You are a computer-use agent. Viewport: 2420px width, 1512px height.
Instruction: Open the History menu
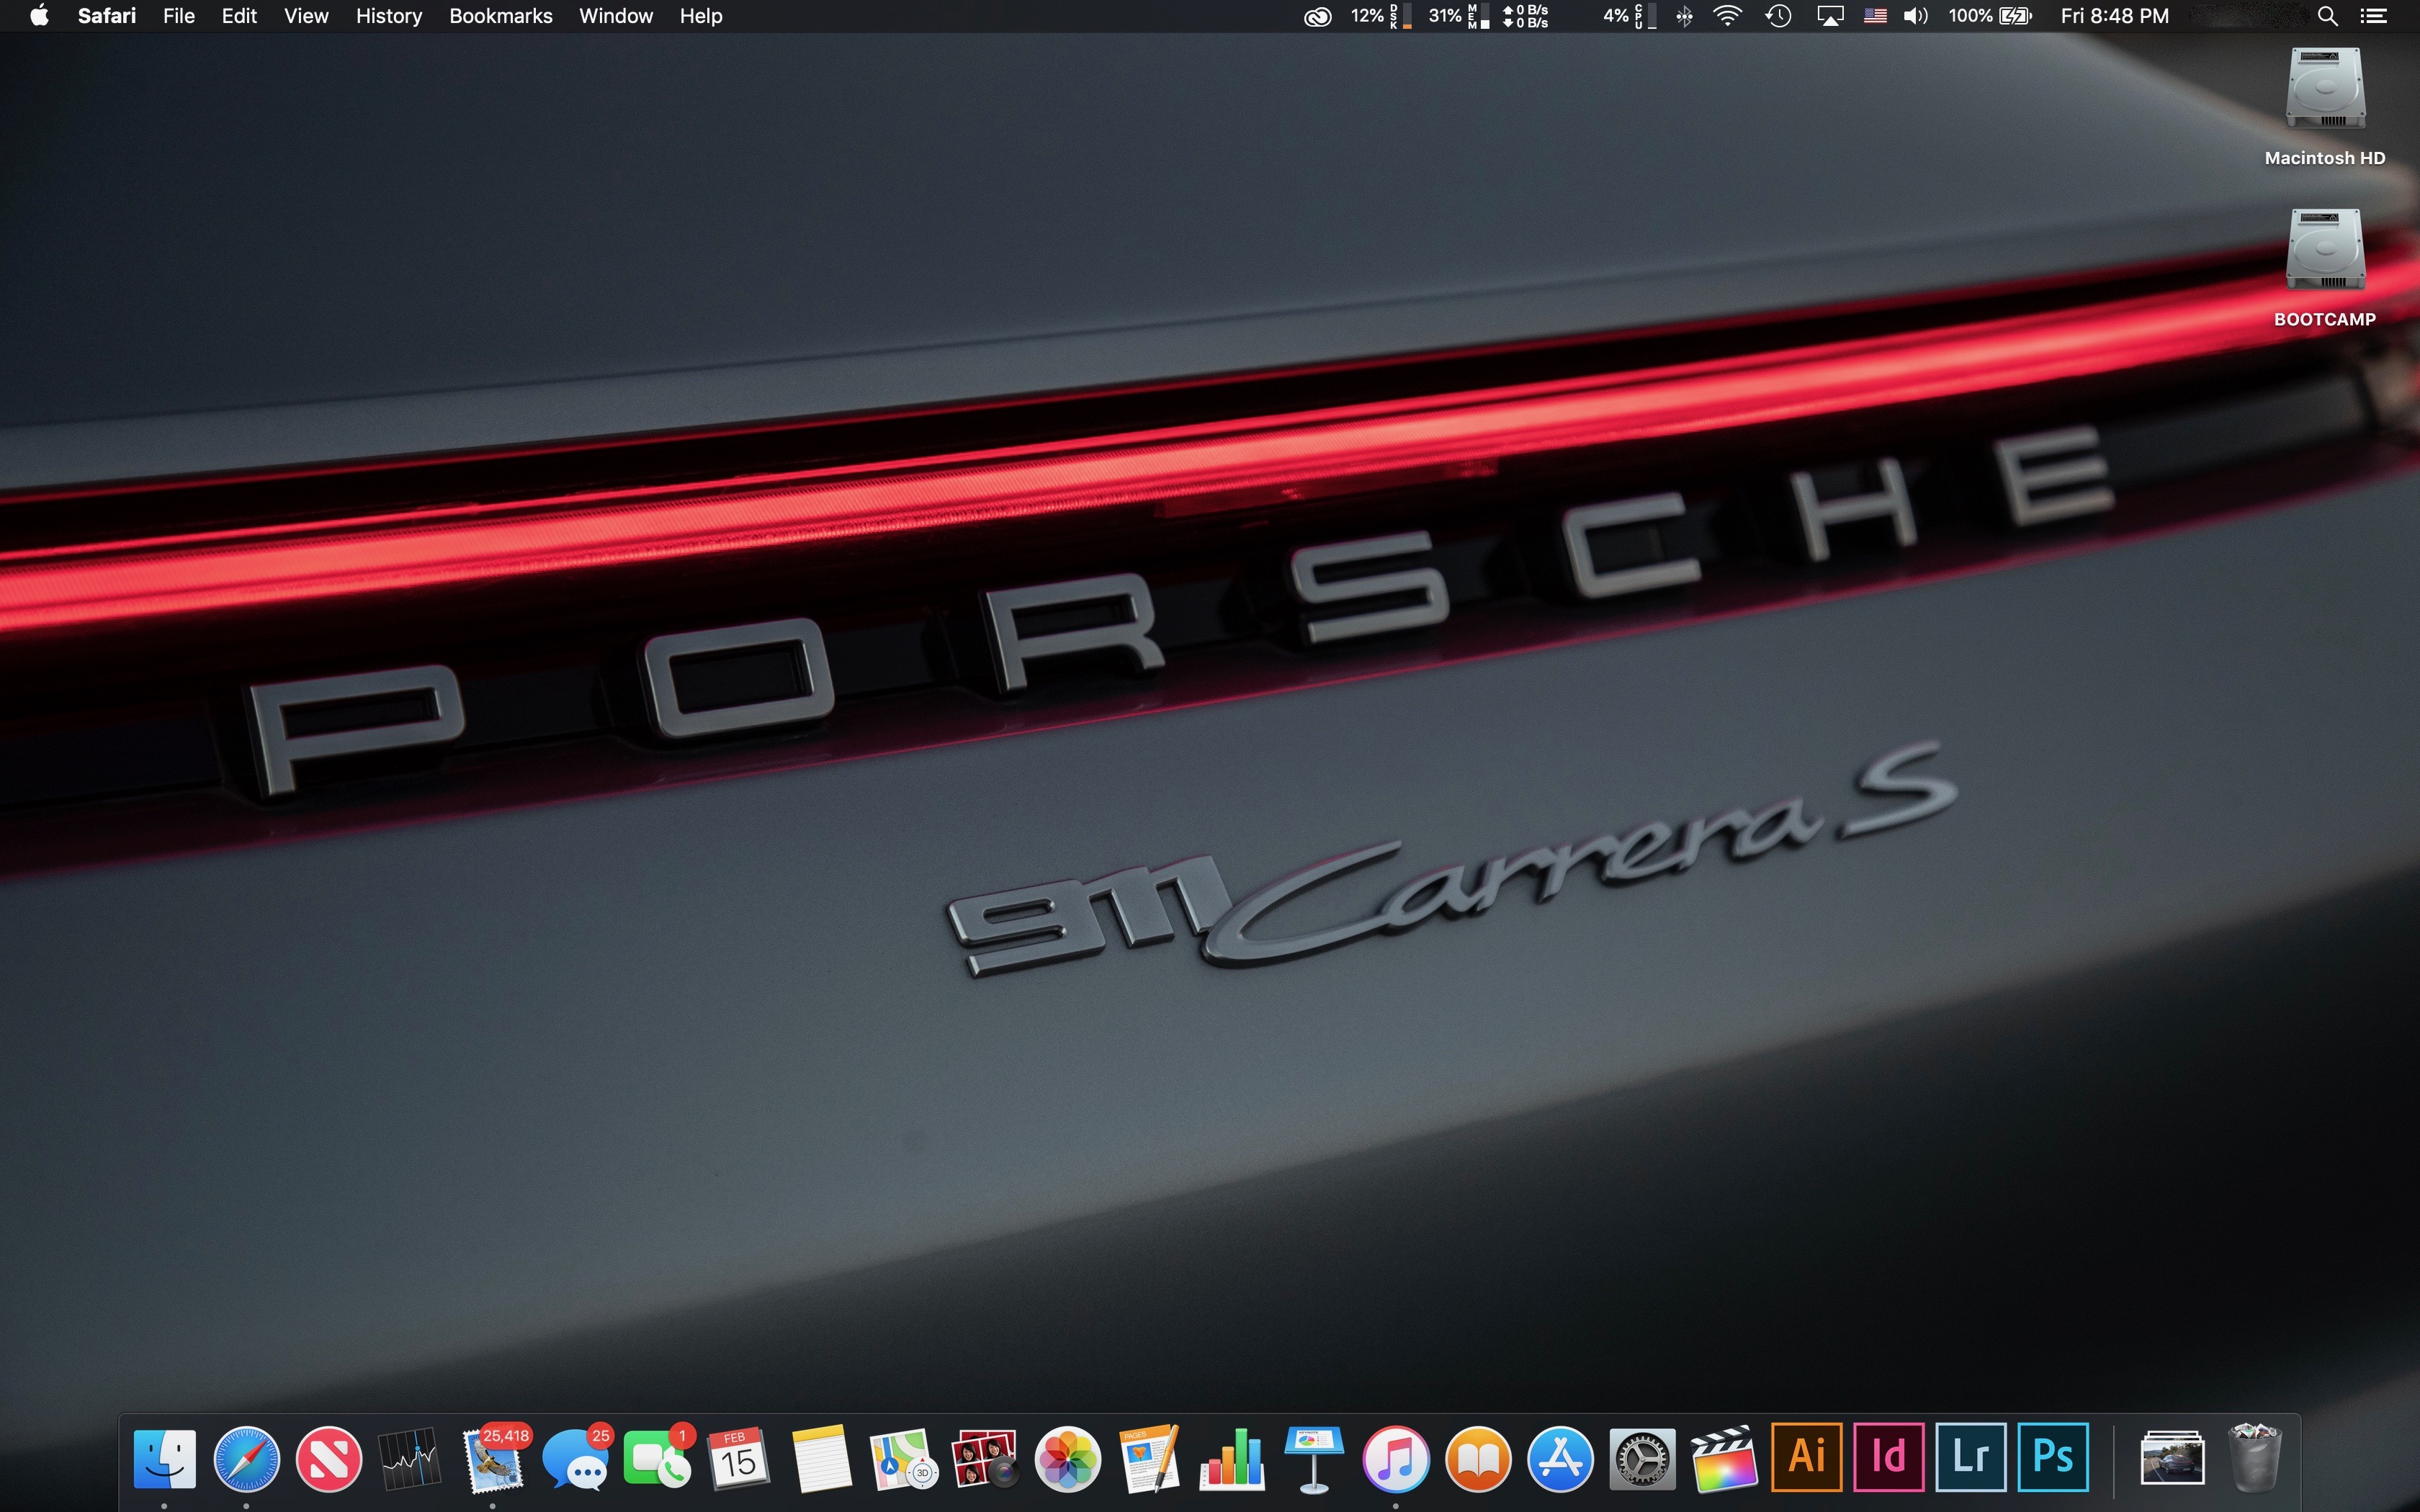coord(388,16)
